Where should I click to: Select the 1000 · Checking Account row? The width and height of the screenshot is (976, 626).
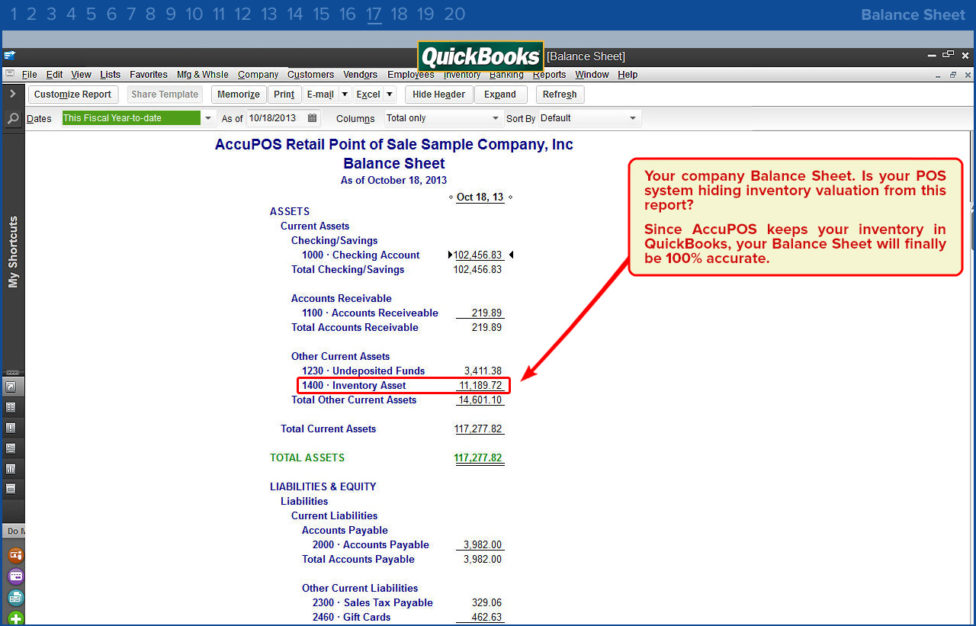point(402,255)
